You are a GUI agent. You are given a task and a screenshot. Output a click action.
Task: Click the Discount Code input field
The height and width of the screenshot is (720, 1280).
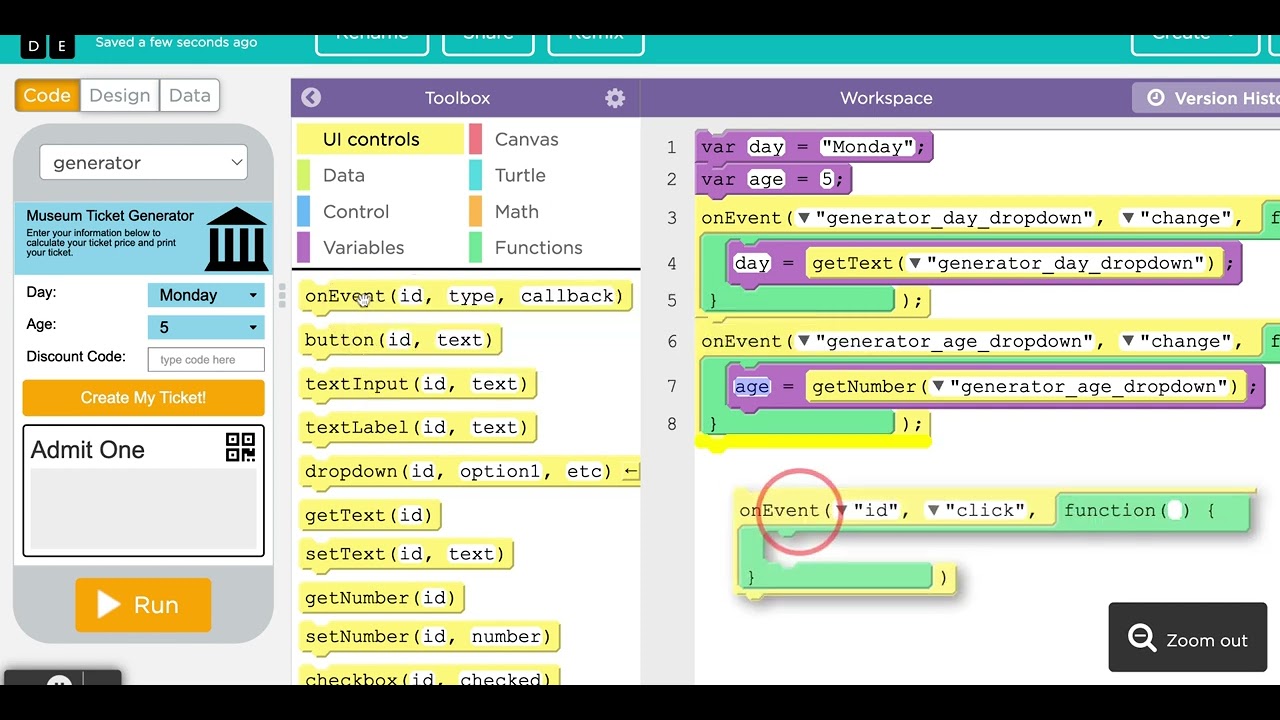coord(206,359)
